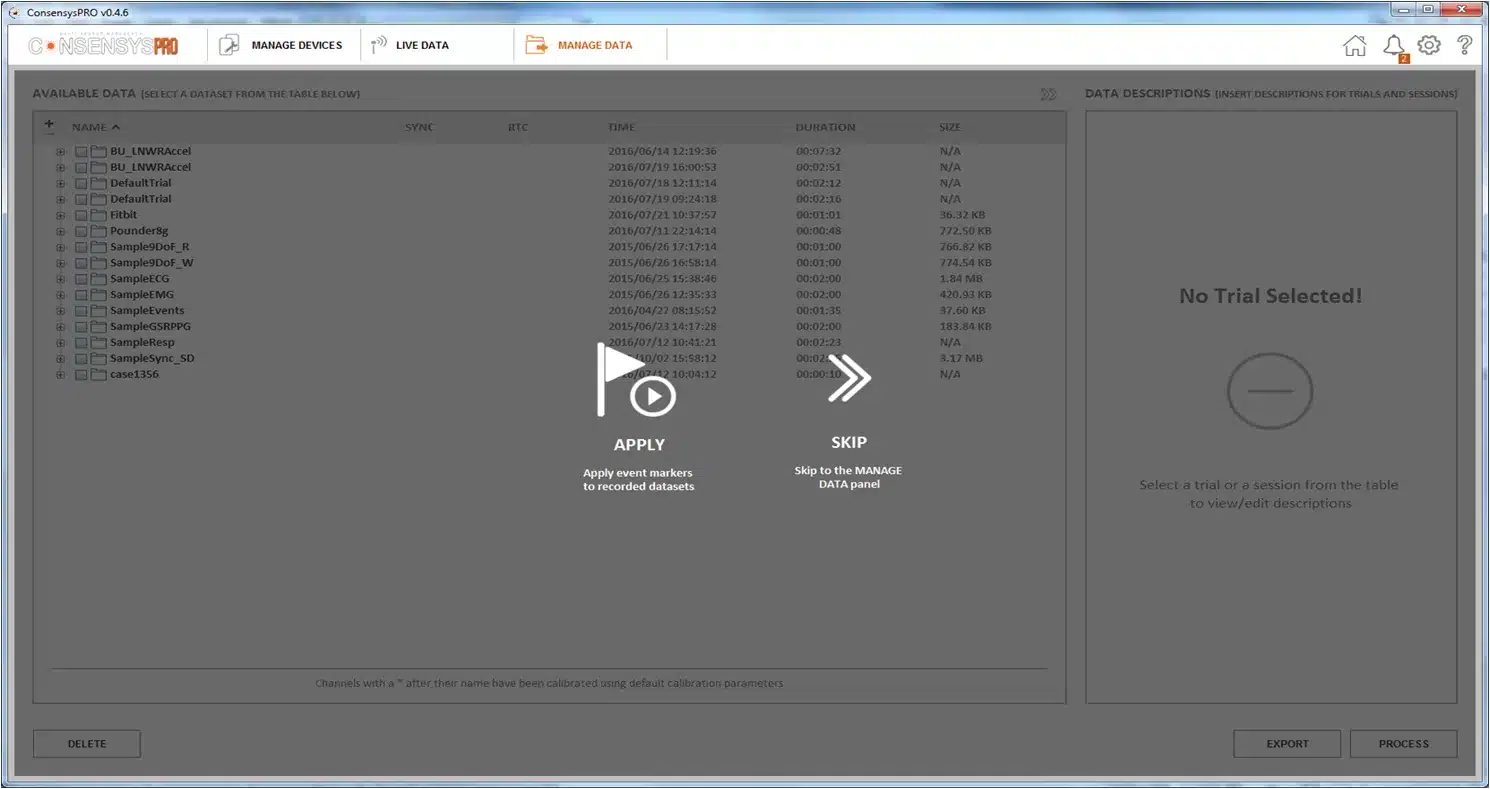Select the Sample9DoF_W row name
1490x789 pixels.
(151, 263)
